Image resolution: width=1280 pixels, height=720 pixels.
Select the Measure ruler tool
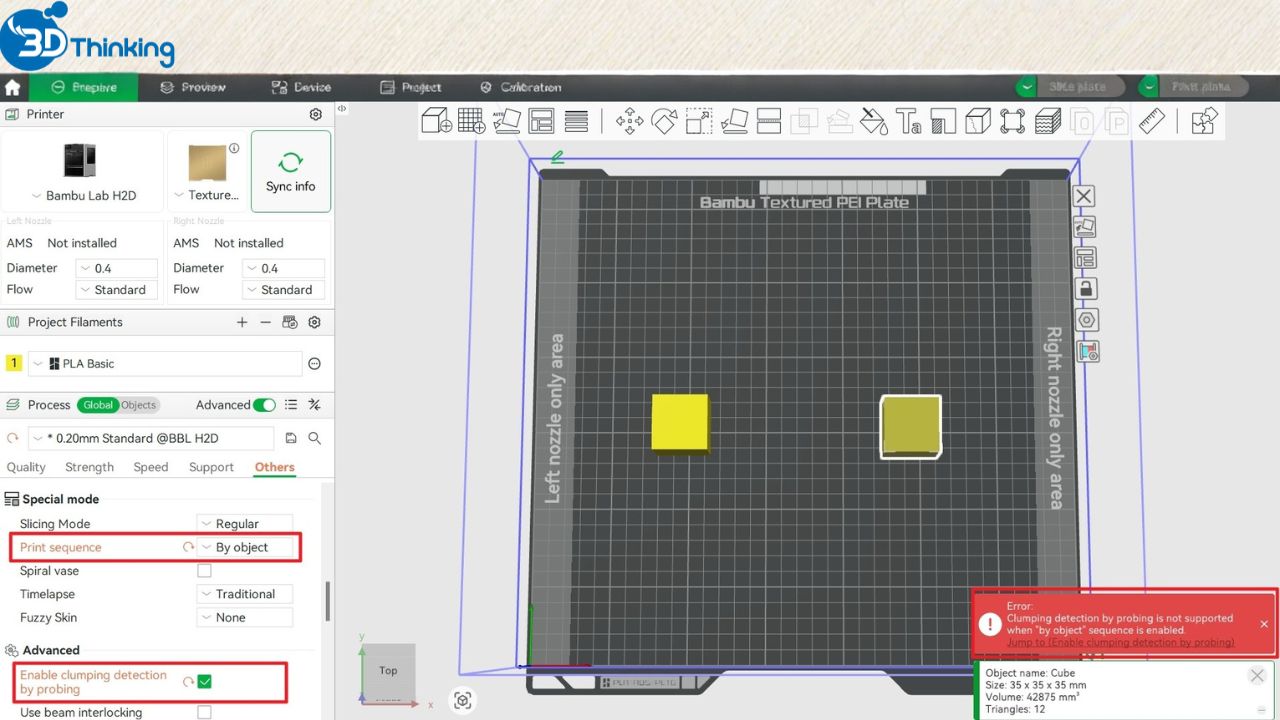[1153, 122]
